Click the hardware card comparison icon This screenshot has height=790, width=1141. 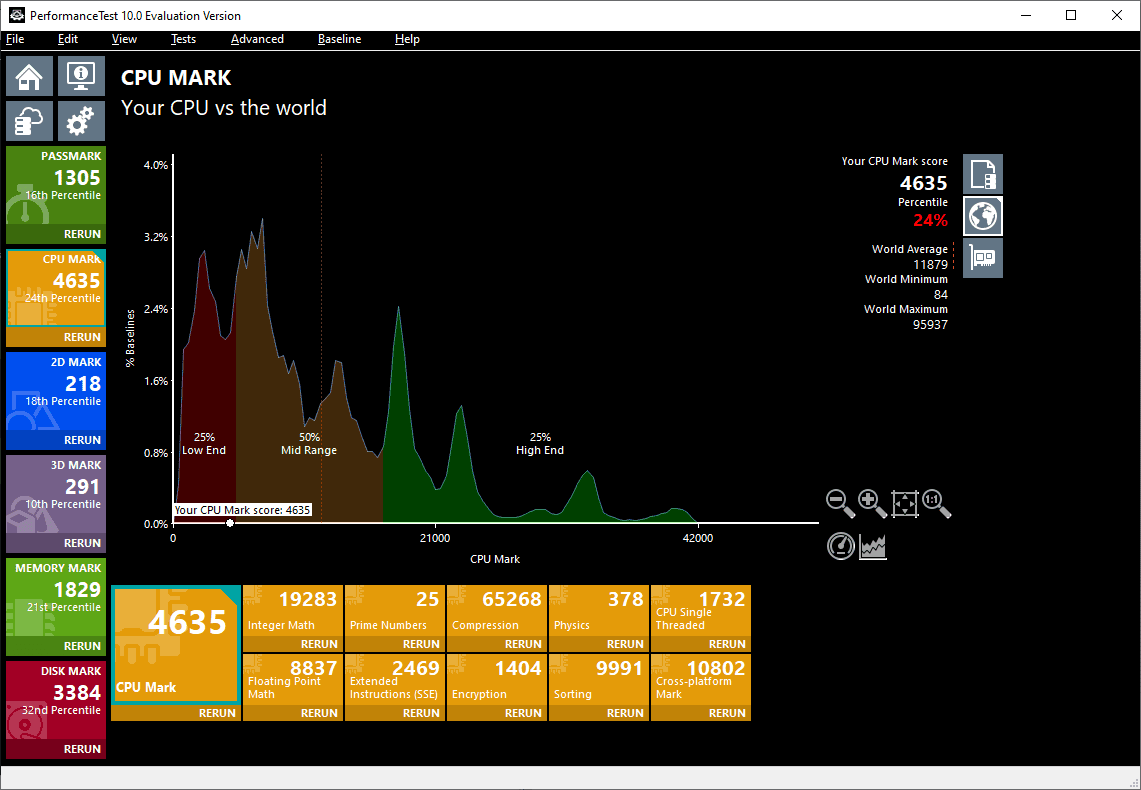[983, 258]
